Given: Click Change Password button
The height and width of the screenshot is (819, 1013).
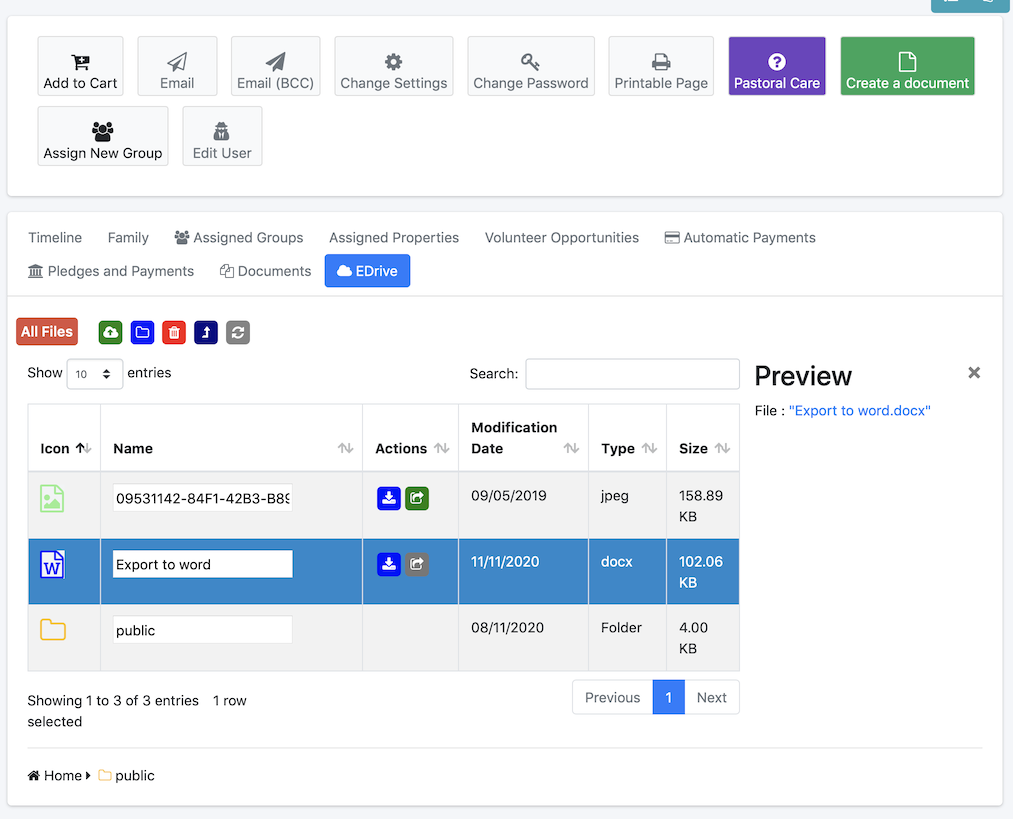Looking at the screenshot, I should pos(530,66).
